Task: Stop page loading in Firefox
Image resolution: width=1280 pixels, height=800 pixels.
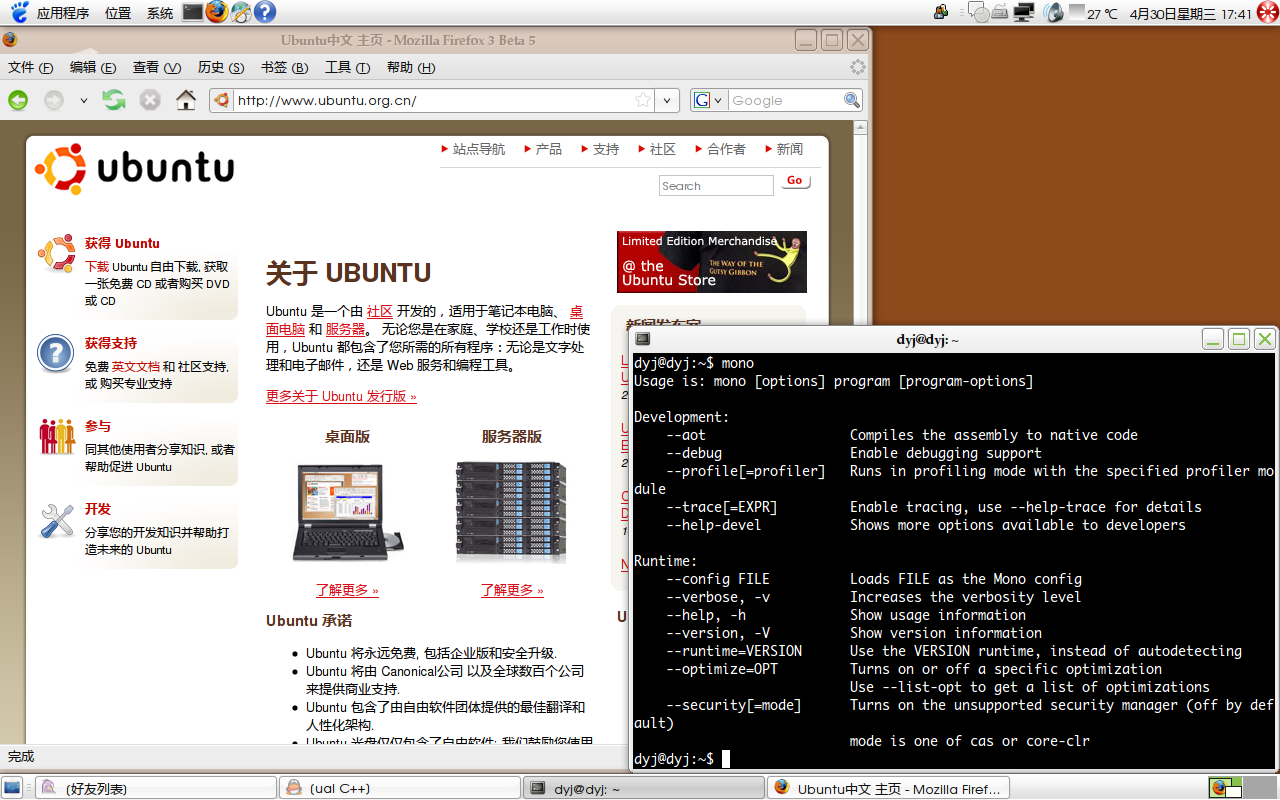Action: point(150,100)
